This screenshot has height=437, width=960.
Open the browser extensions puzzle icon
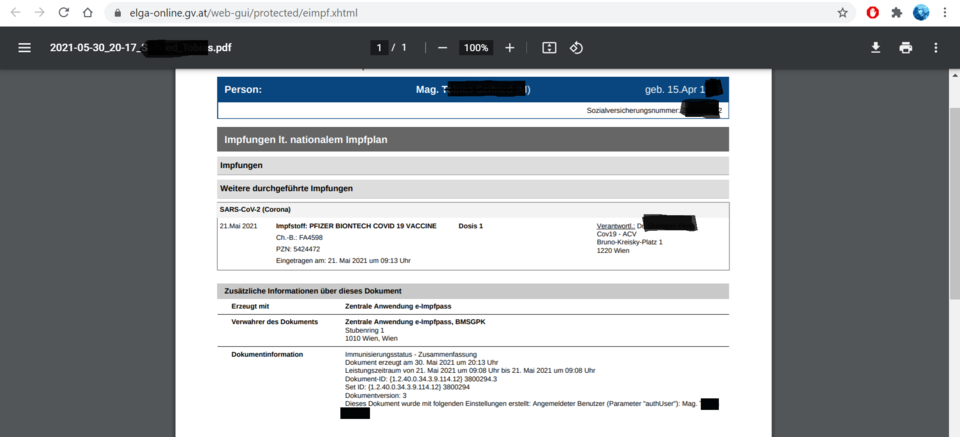point(897,13)
